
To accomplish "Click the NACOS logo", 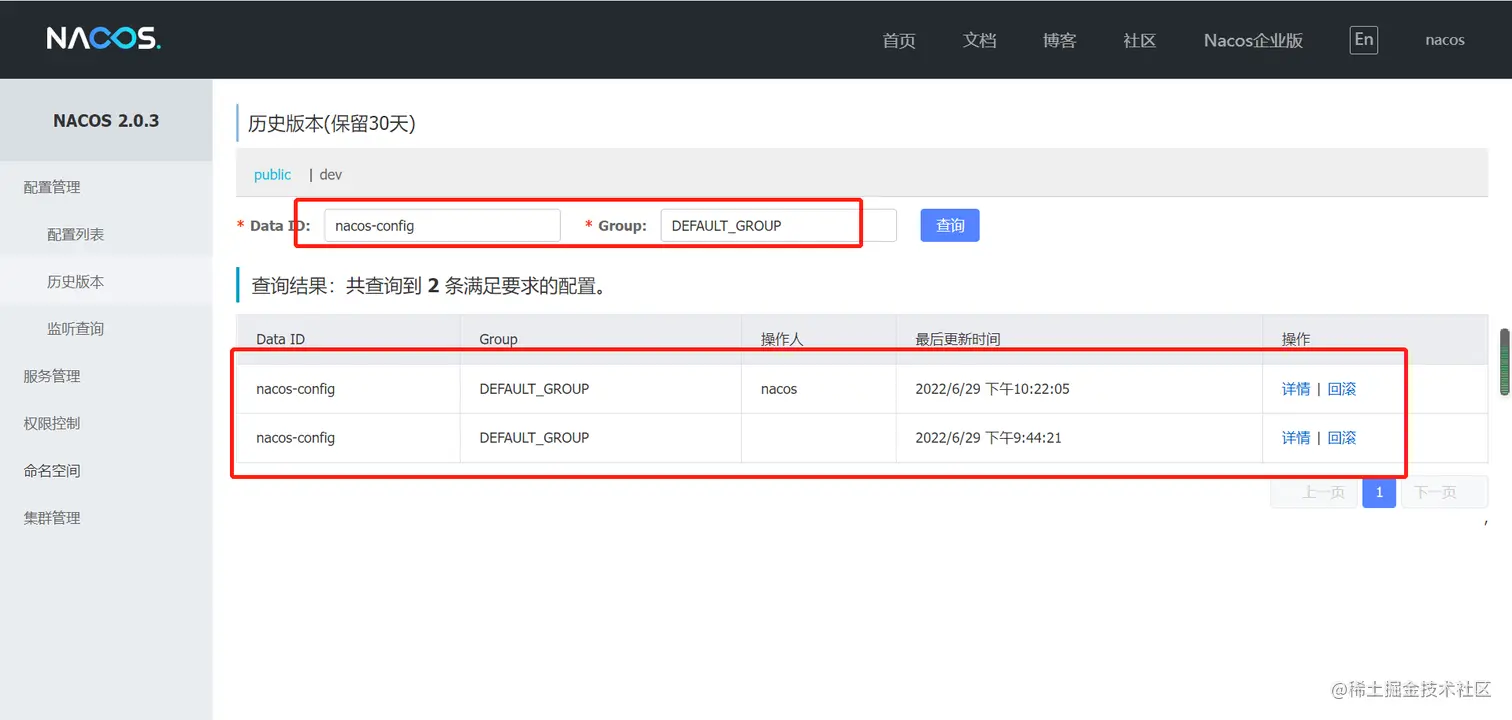I will [x=103, y=39].
